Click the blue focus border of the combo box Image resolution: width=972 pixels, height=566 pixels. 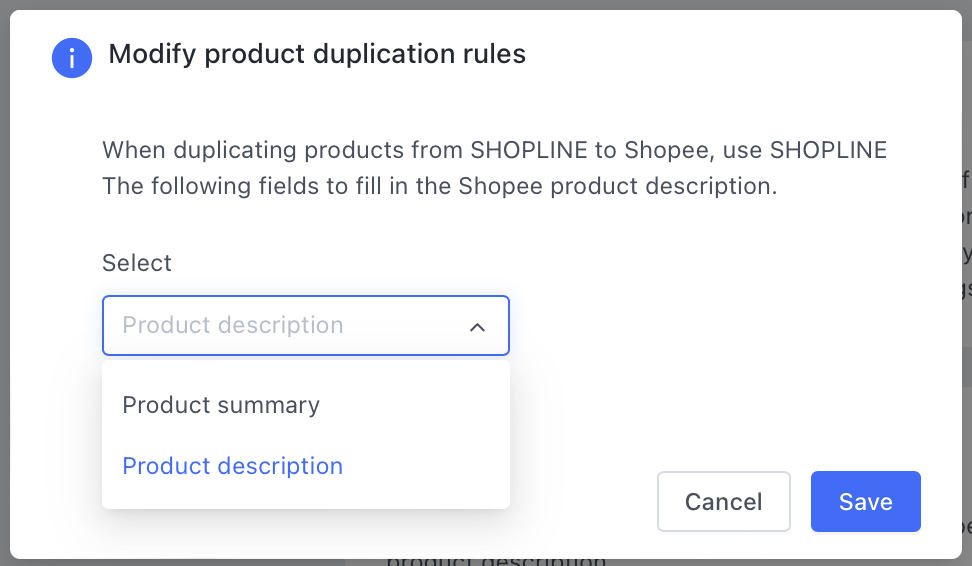point(306,296)
